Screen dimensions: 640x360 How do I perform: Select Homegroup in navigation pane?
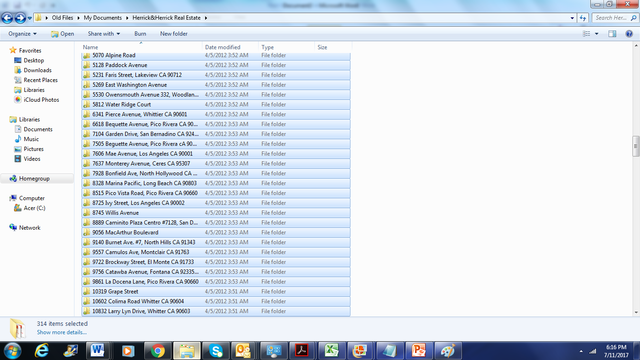(34, 179)
